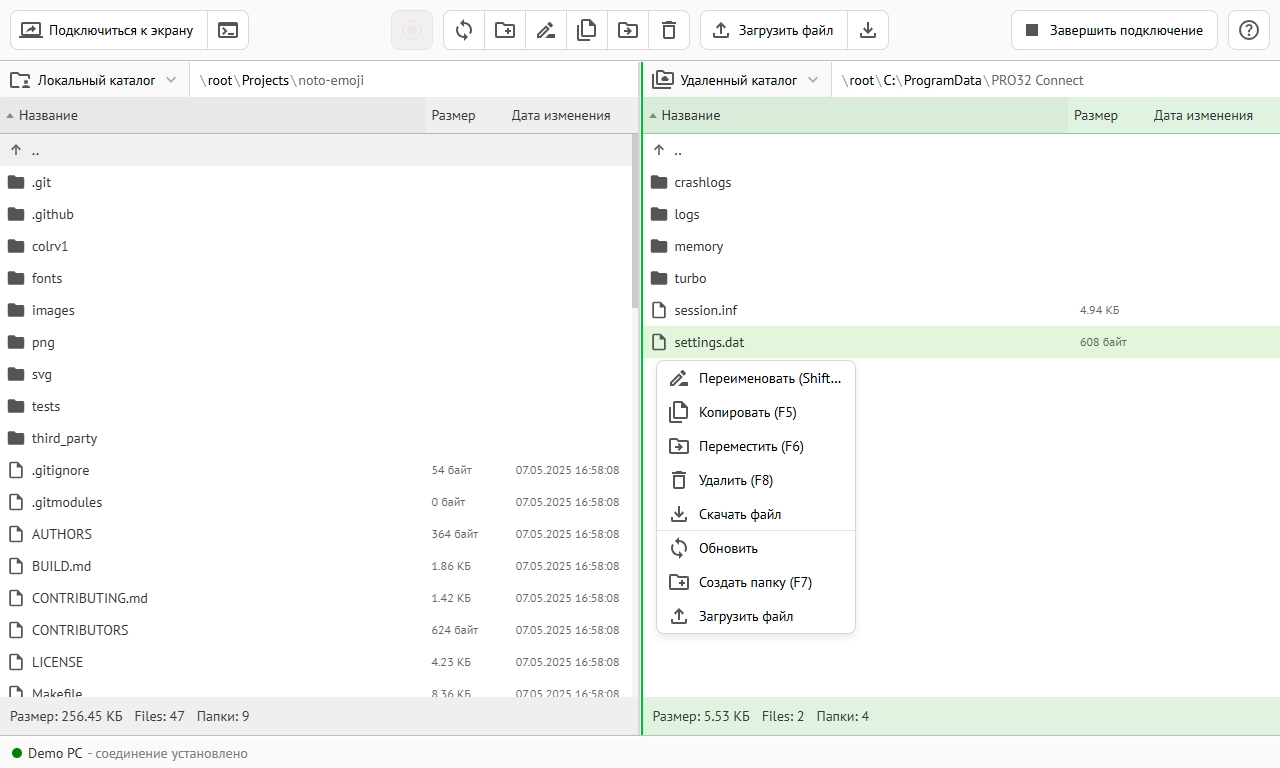Select the colrv1 folder
Viewport: 1280px width, 768px height.
(316, 246)
